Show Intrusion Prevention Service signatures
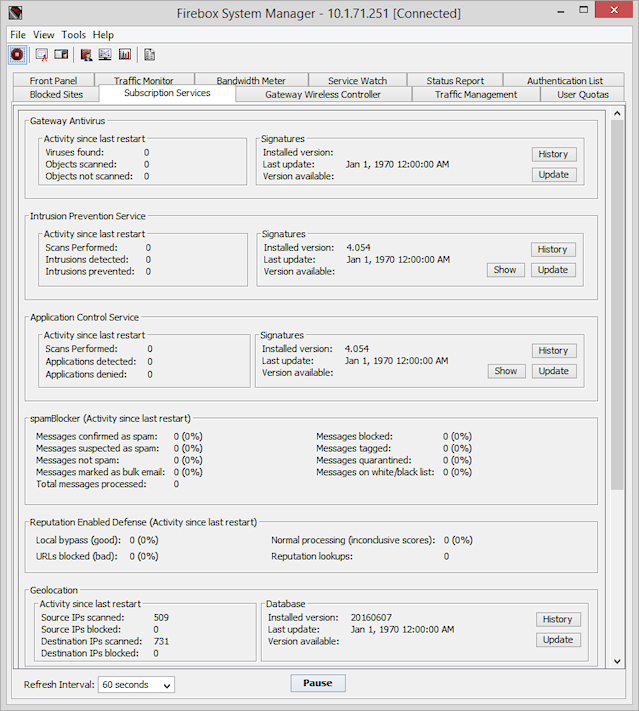 pyautogui.click(x=505, y=270)
